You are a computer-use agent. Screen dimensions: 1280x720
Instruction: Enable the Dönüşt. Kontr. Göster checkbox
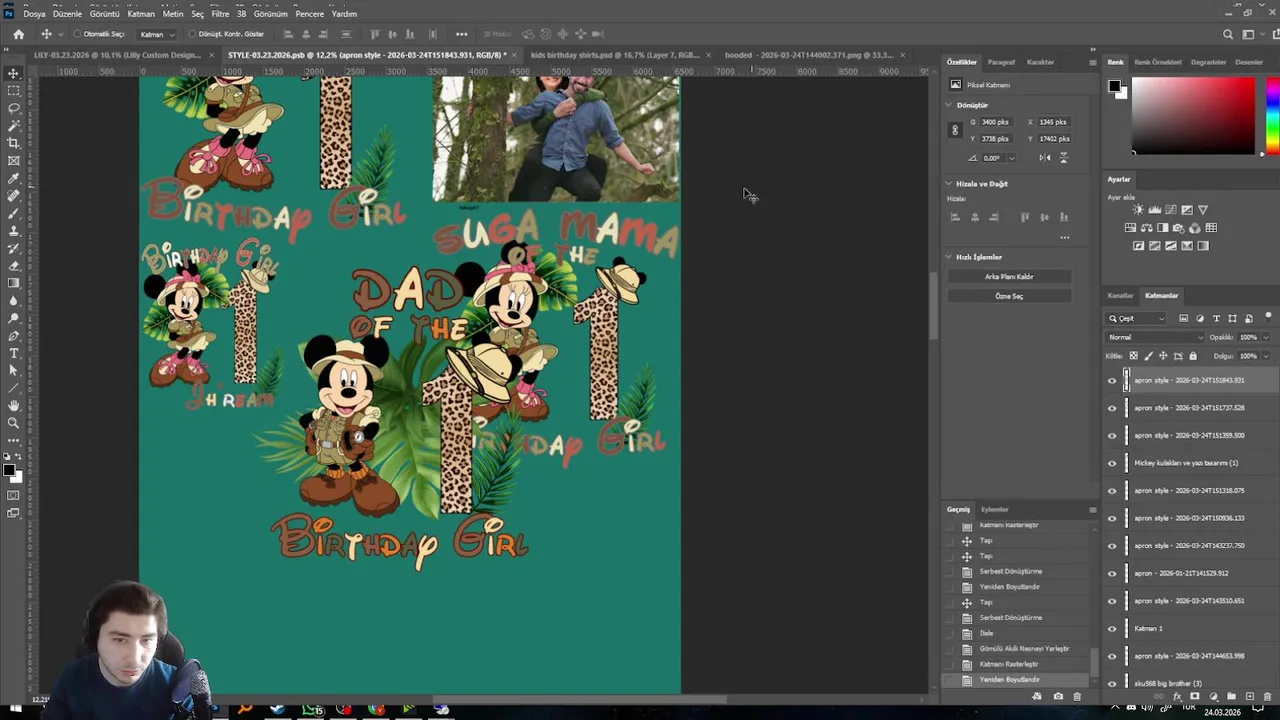[x=191, y=34]
